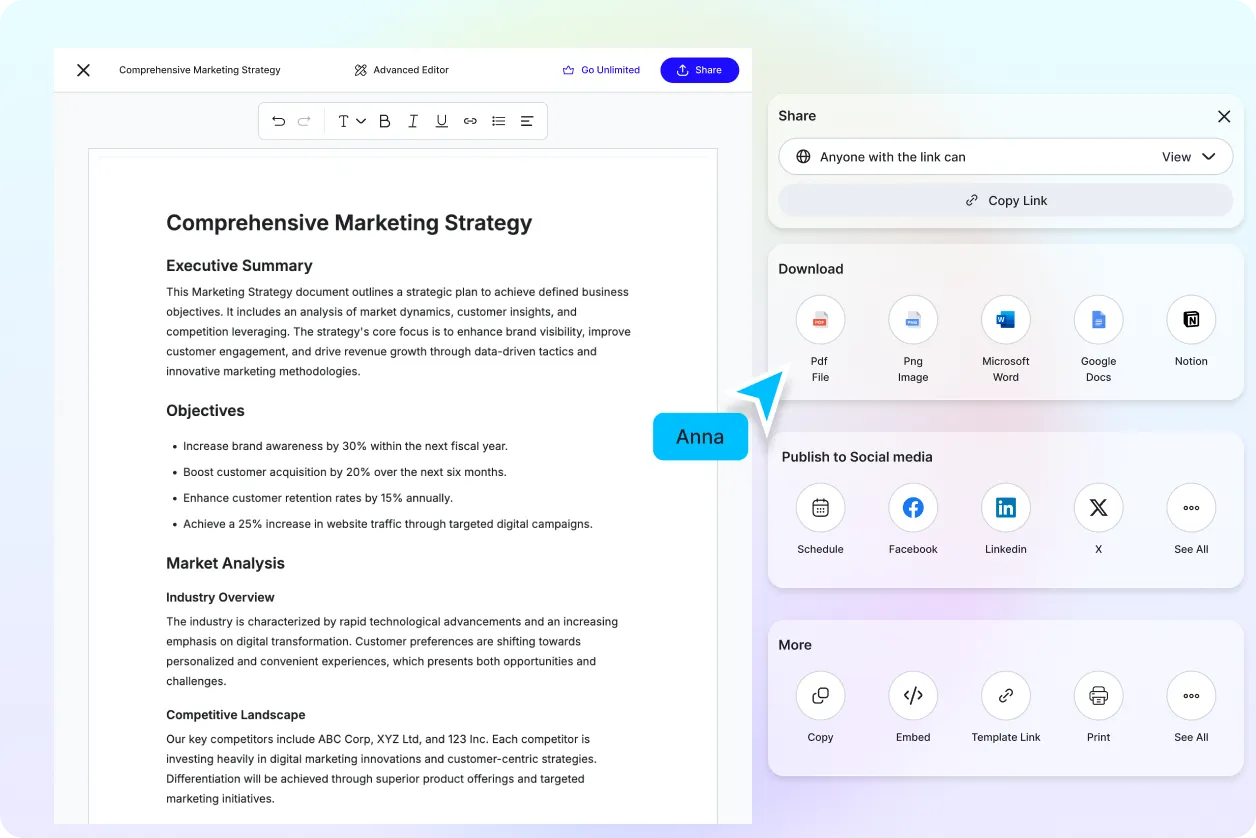
Task: Export the document as a Png Image
Action: coord(912,319)
